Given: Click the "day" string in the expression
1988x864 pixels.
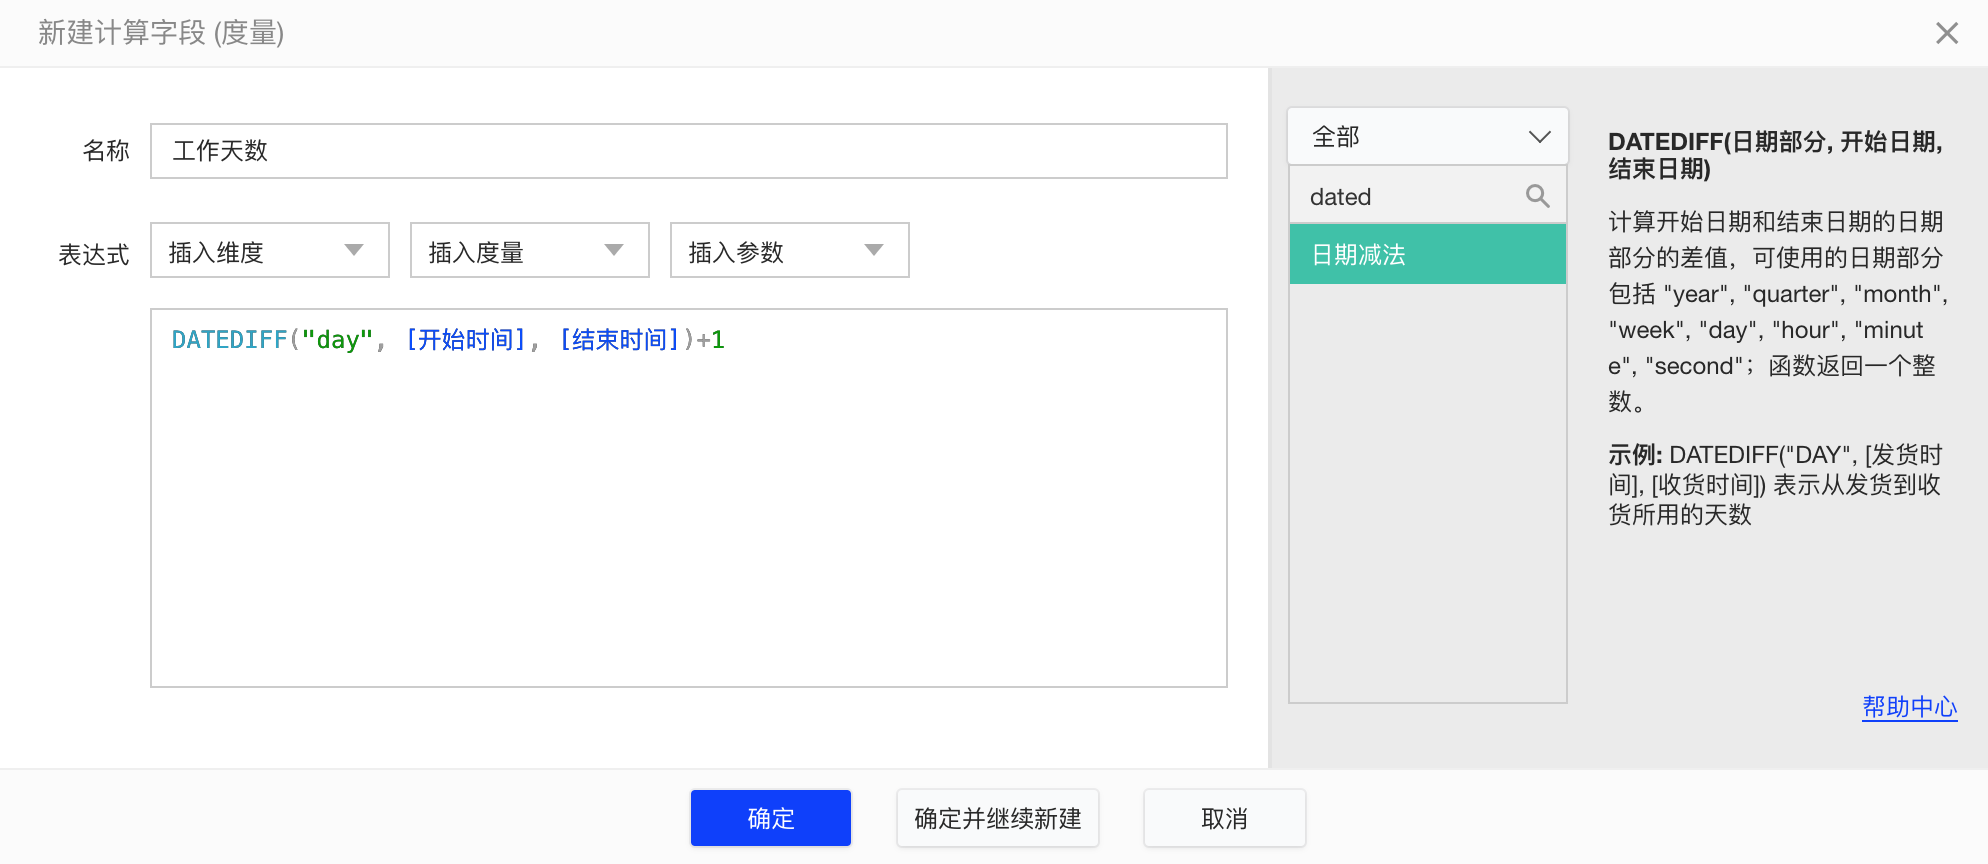Looking at the screenshot, I should point(337,340).
